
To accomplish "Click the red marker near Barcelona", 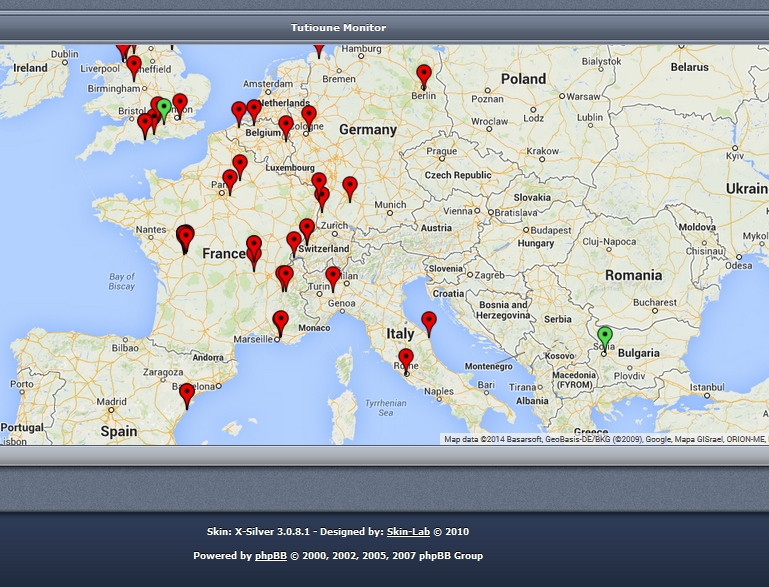I will (x=187, y=394).
